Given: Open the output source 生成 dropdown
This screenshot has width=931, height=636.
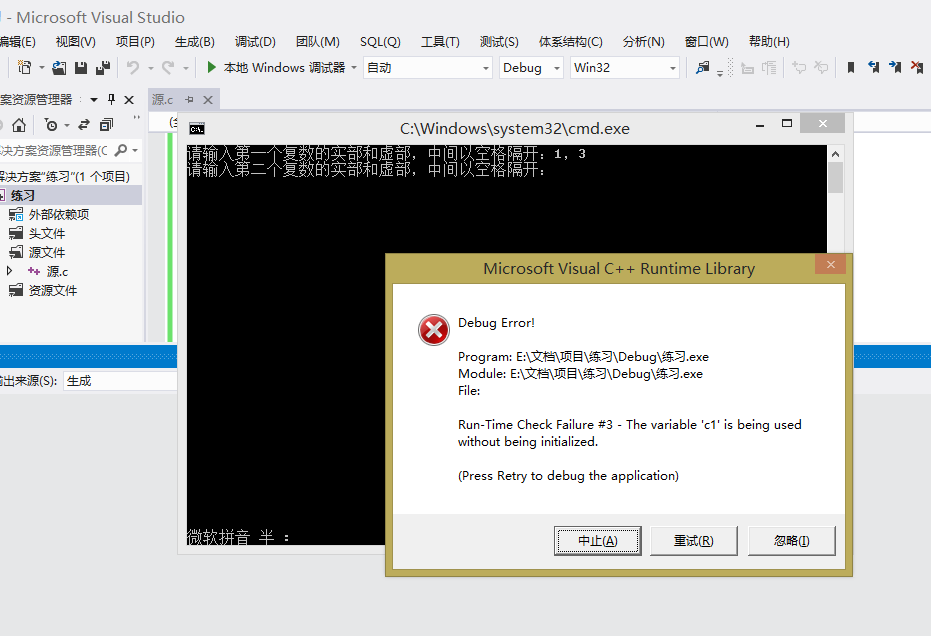Looking at the screenshot, I should 120,381.
